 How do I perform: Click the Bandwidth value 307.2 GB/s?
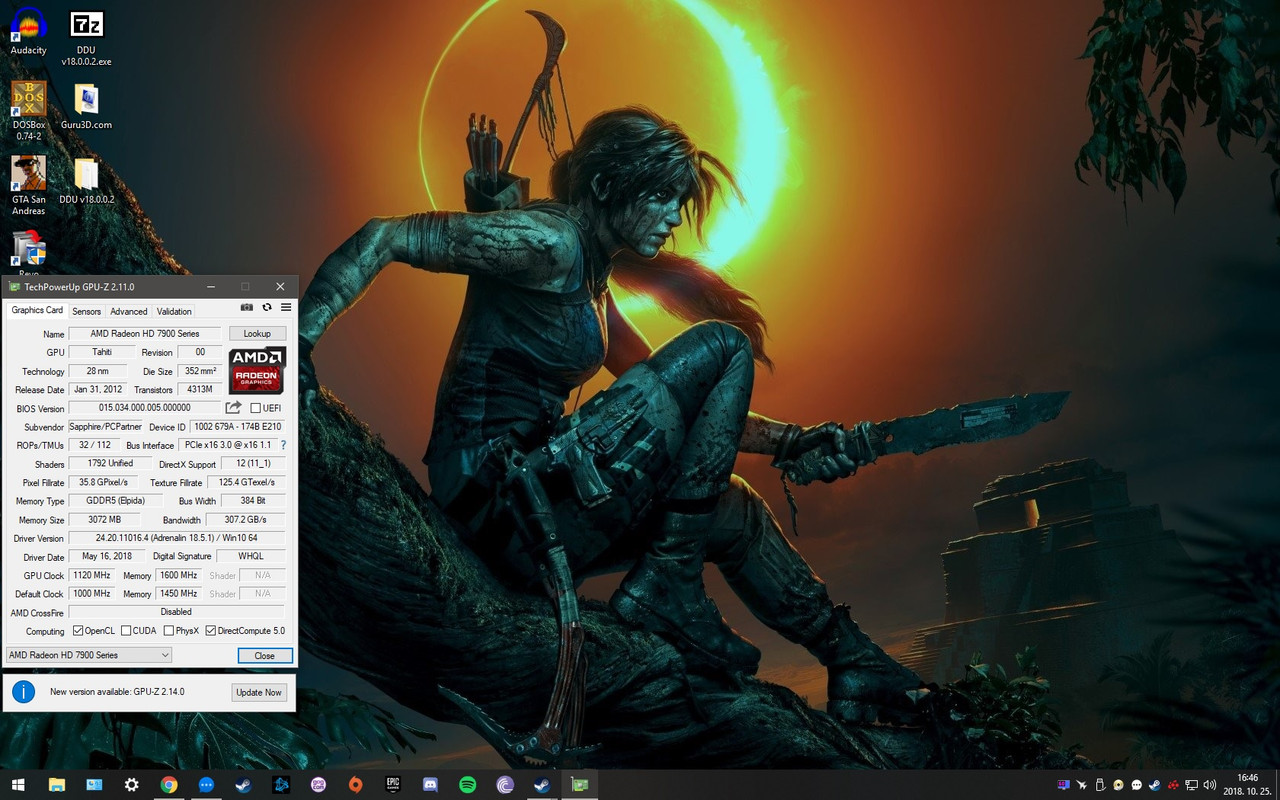(x=245, y=520)
